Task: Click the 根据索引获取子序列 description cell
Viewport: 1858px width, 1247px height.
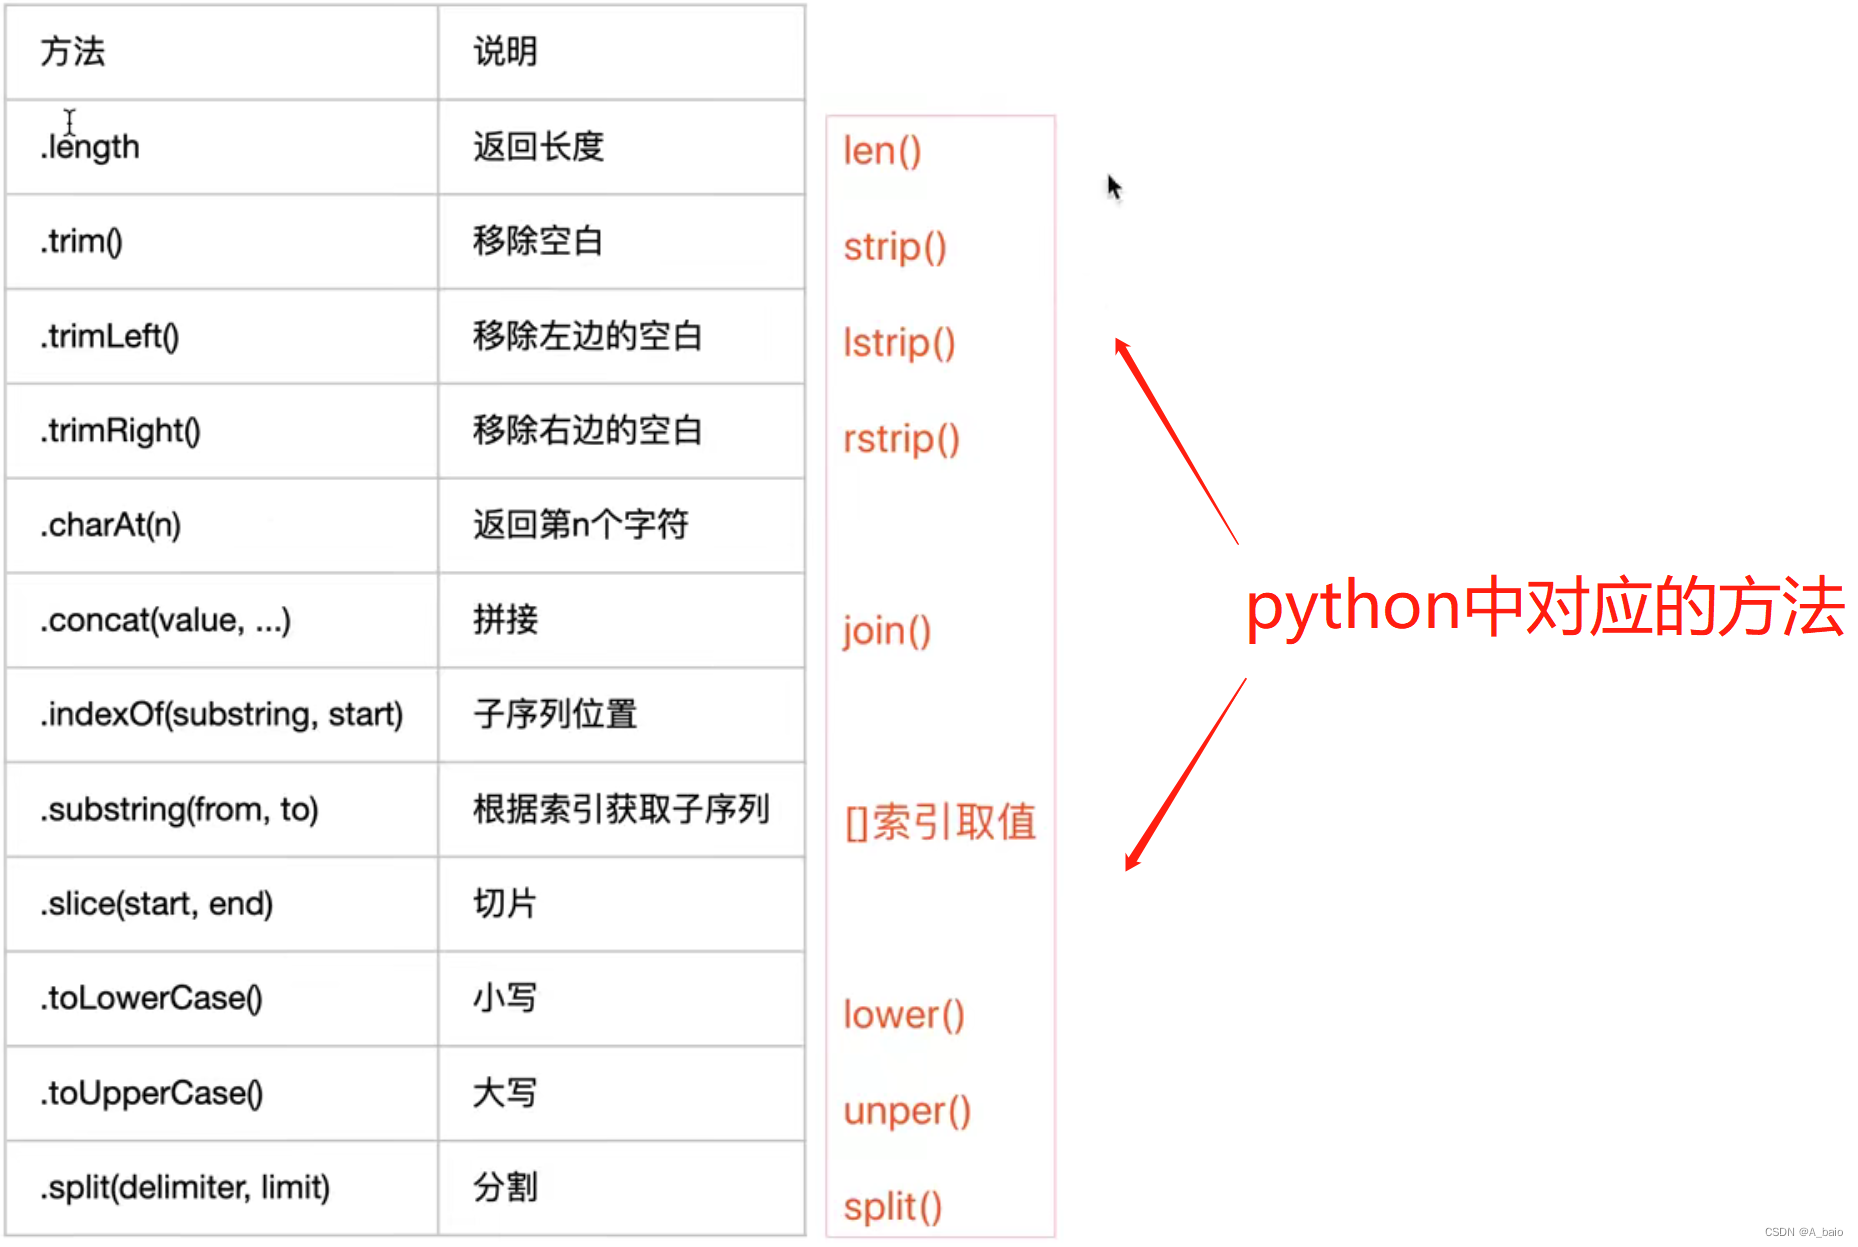Action: tap(621, 810)
